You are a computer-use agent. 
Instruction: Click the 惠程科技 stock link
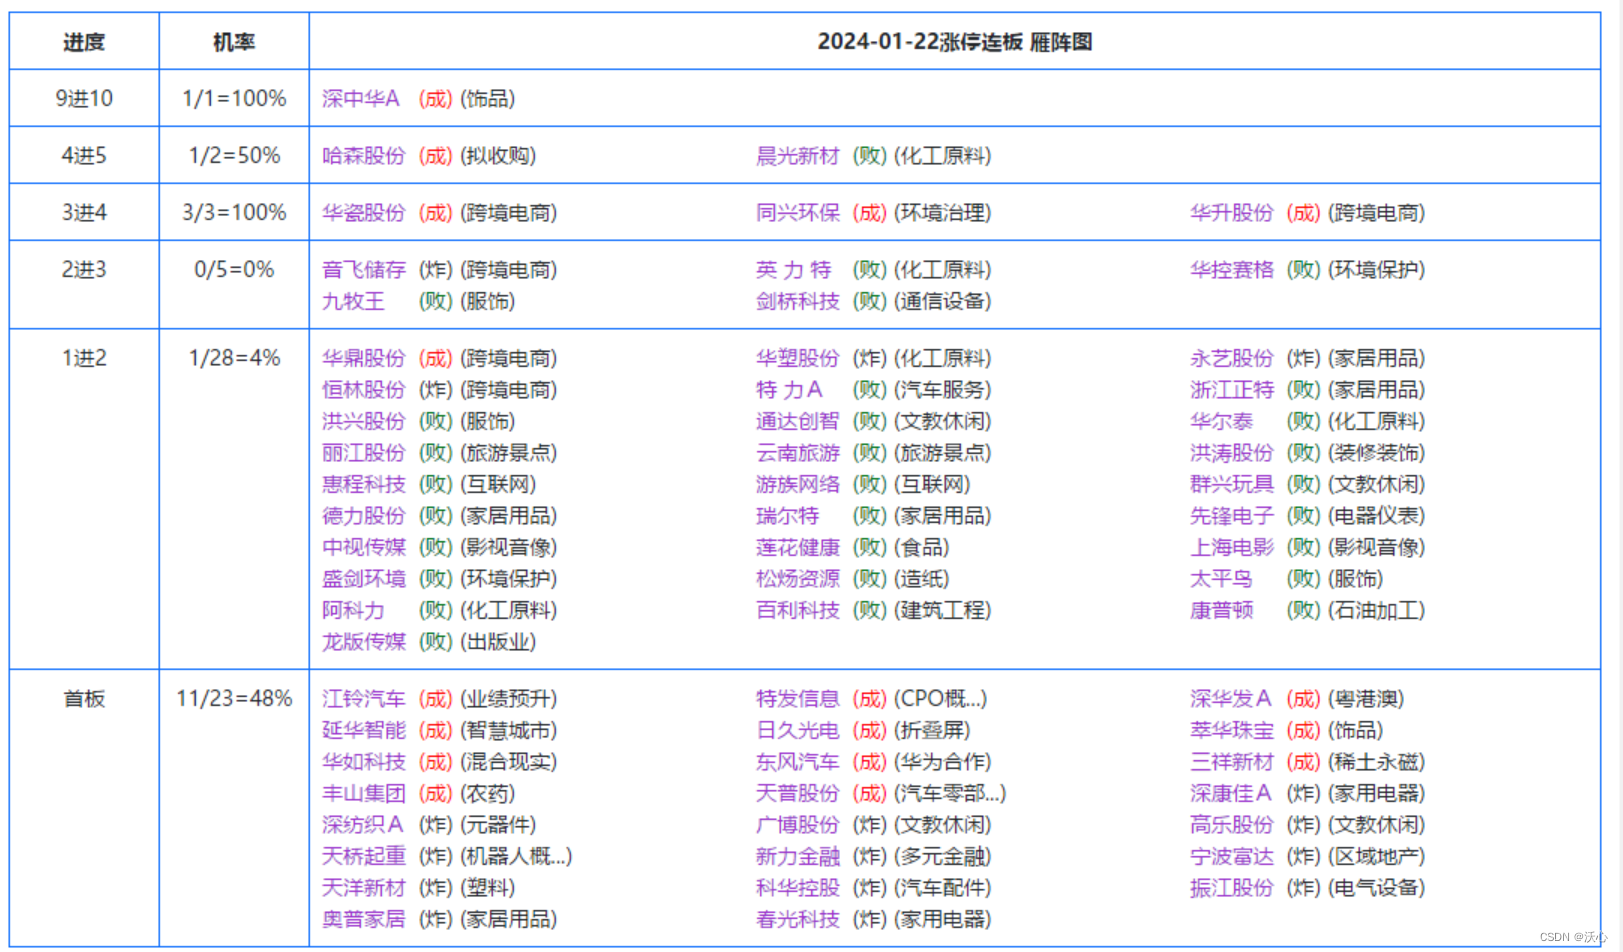click(364, 484)
